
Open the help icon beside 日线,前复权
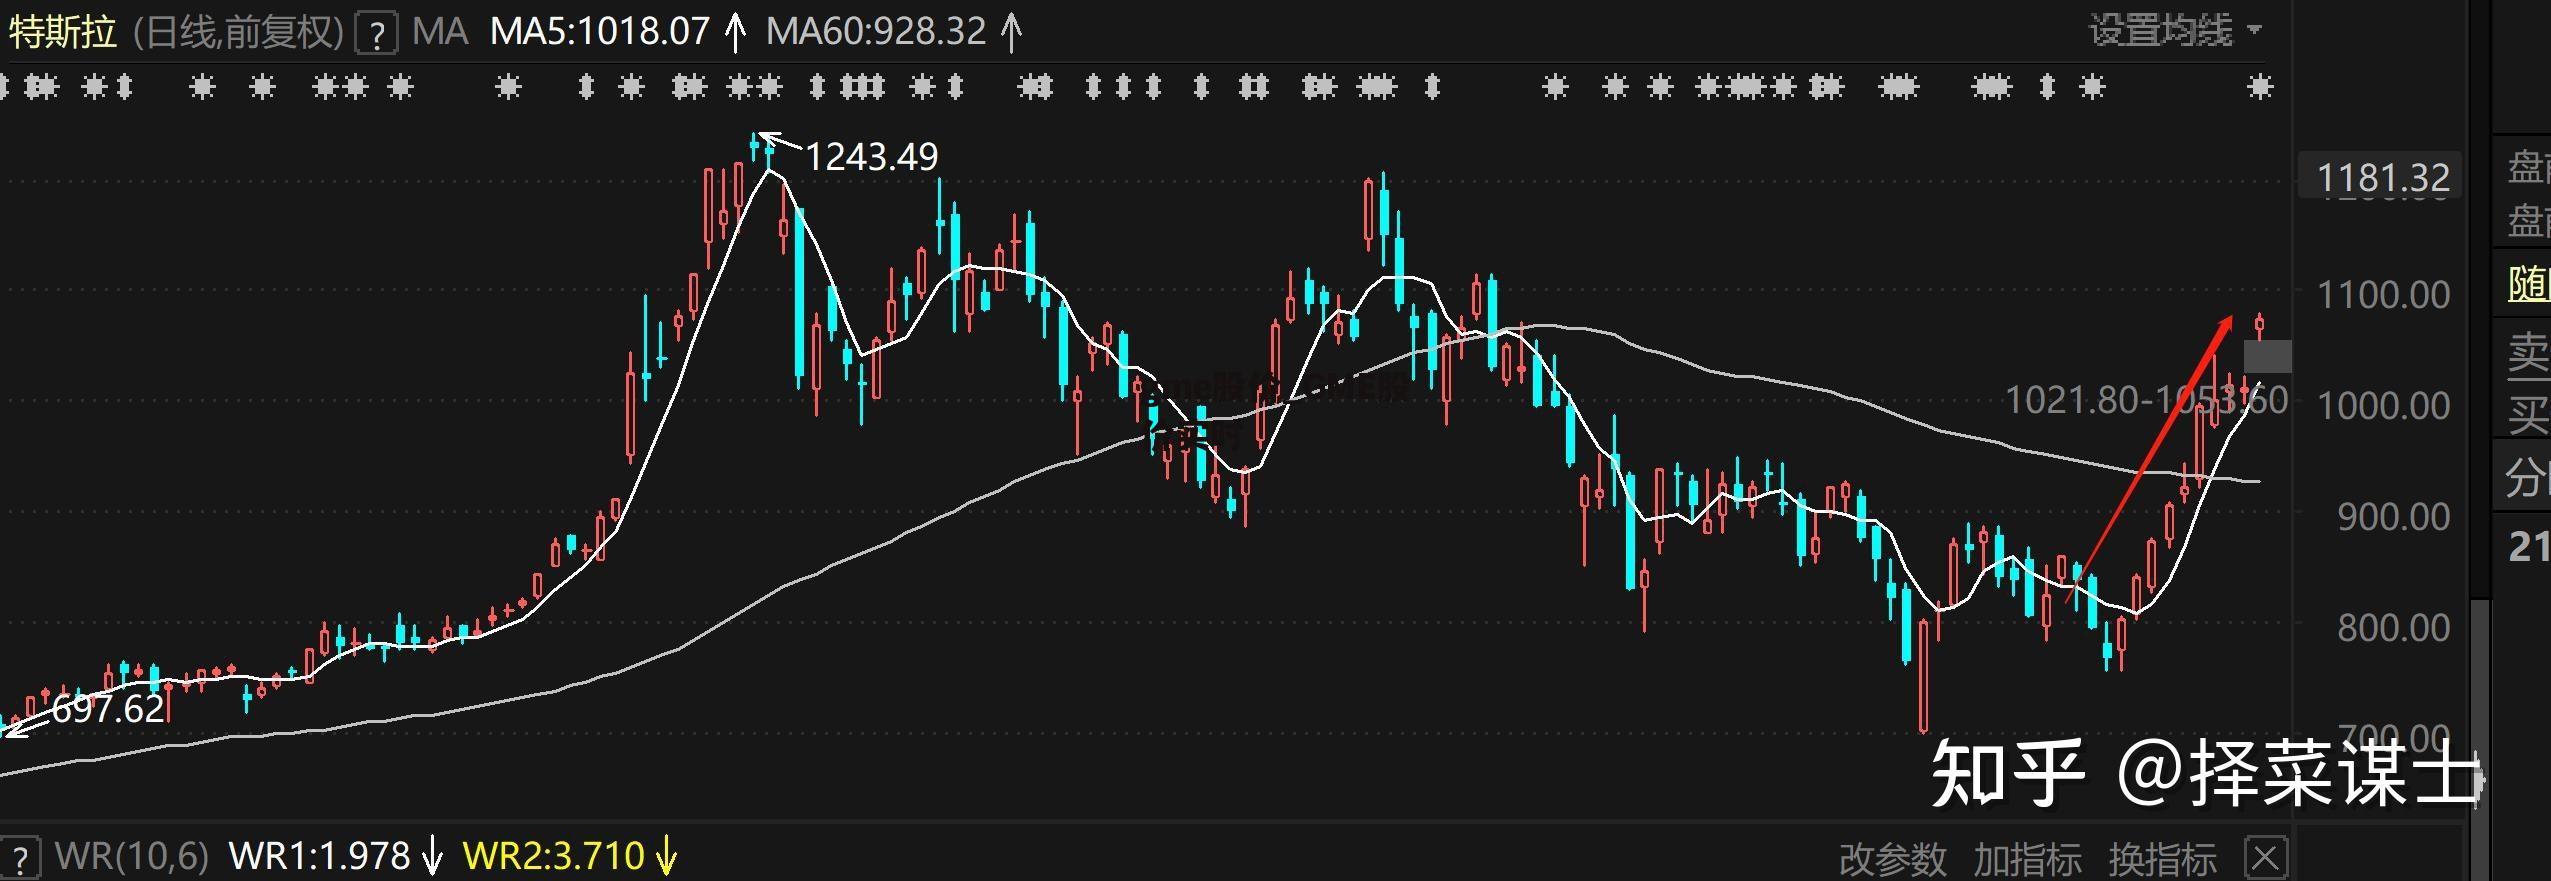point(377,35)
